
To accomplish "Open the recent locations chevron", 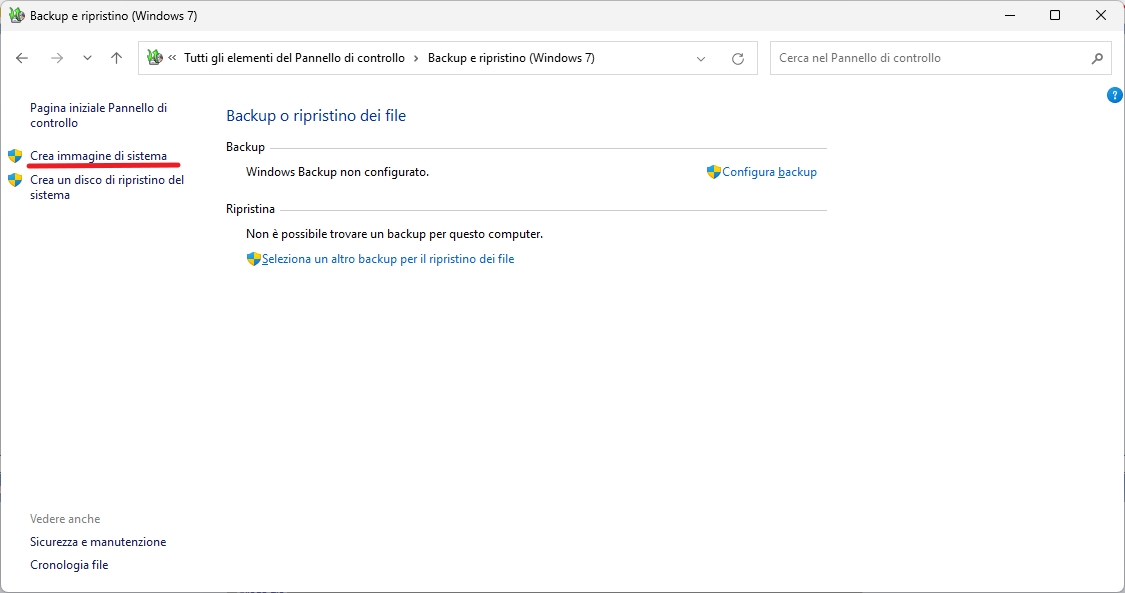I will pyautogui.click(x=87, y=58).
